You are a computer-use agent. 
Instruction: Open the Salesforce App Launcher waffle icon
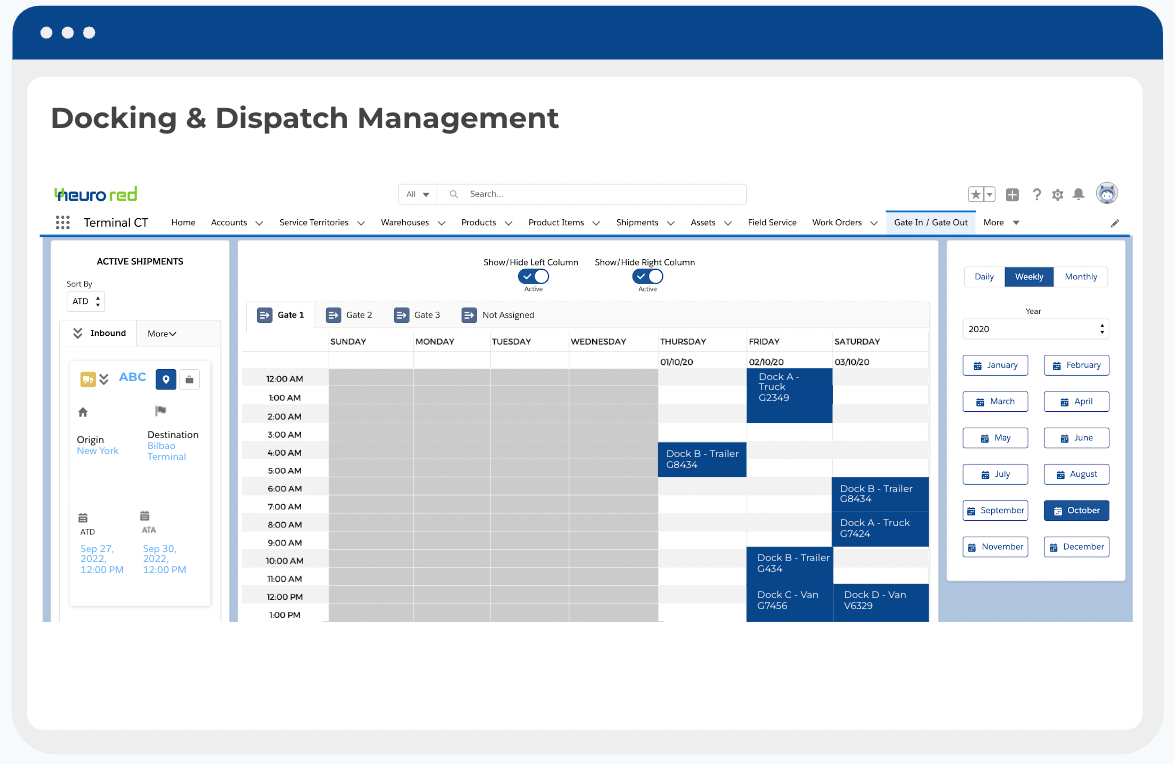pyautogui.click(x=63, y=222)
